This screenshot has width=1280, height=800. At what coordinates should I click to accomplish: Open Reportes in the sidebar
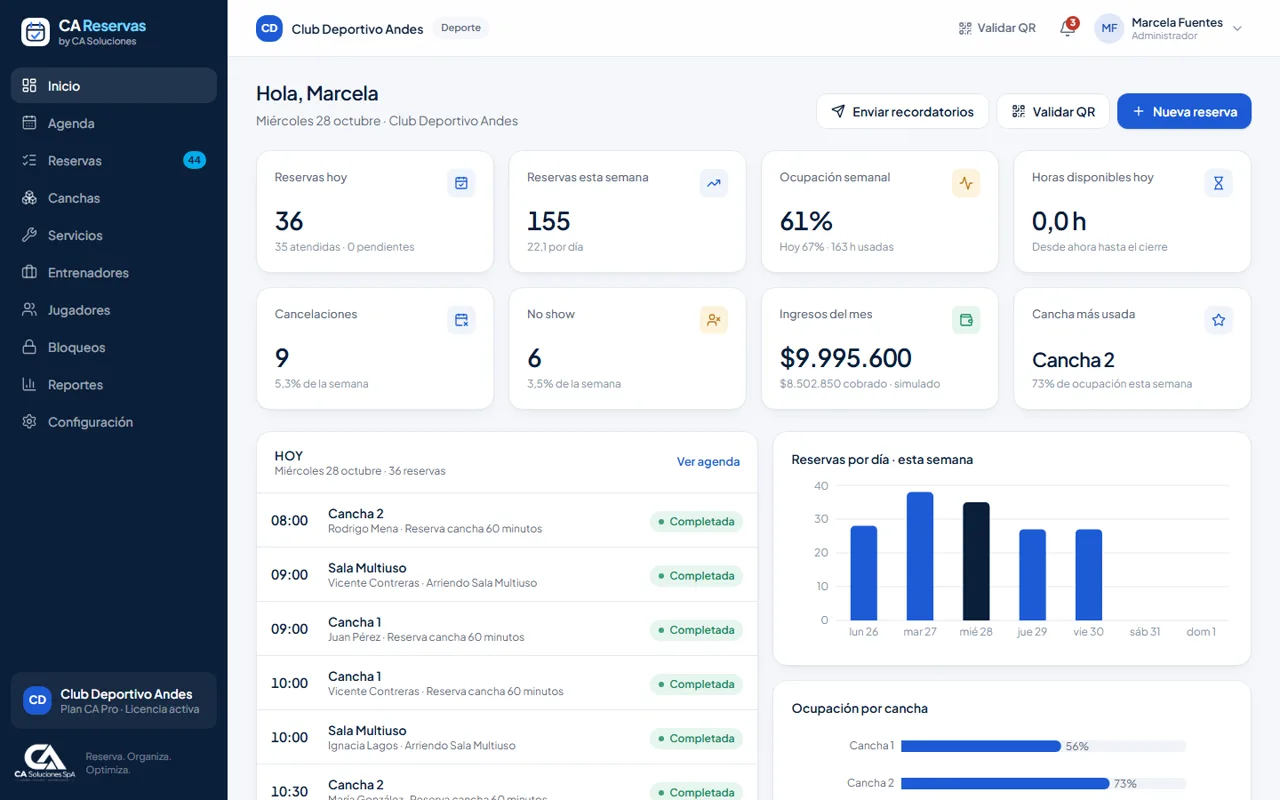[114, 384]
